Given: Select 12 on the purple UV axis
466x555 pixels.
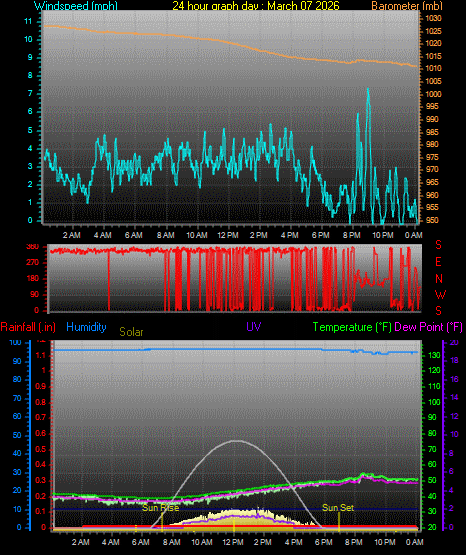Looking at the screenshot, I should [x=454, y=416].
